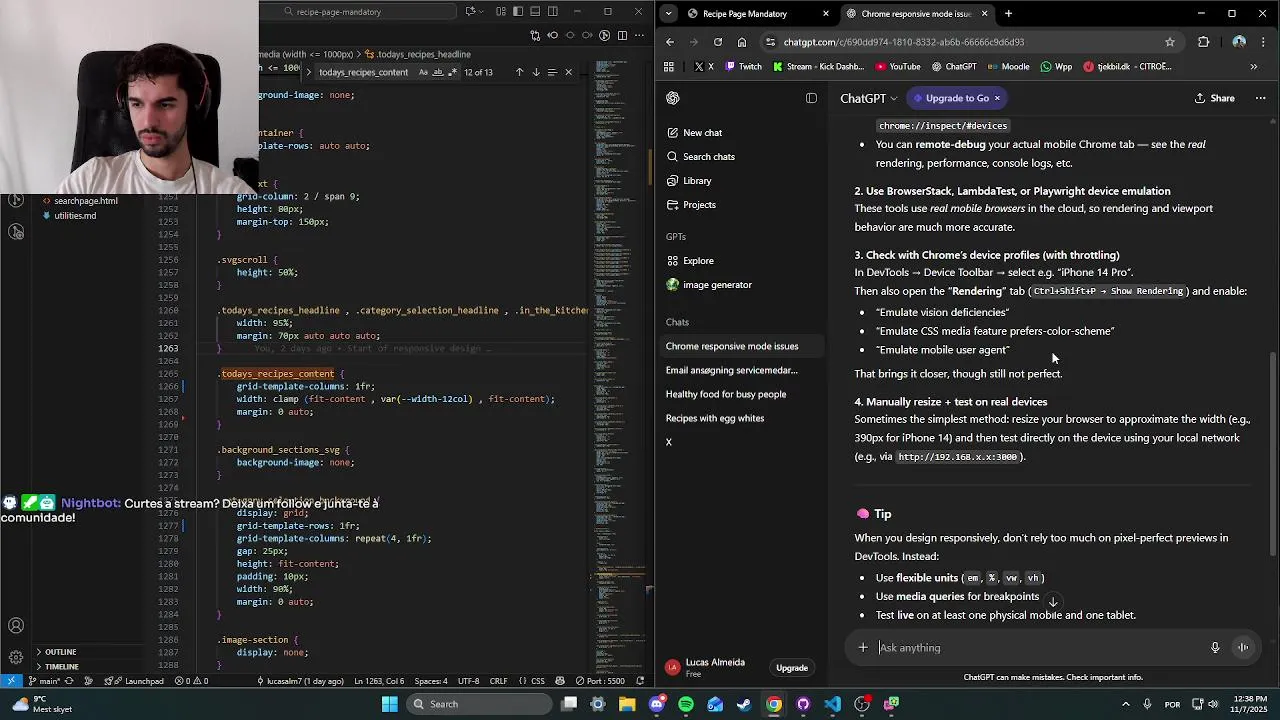The image size is (1280, 720).
Task: Open the Recipes with egg whites chat
Action: point(715,418)
